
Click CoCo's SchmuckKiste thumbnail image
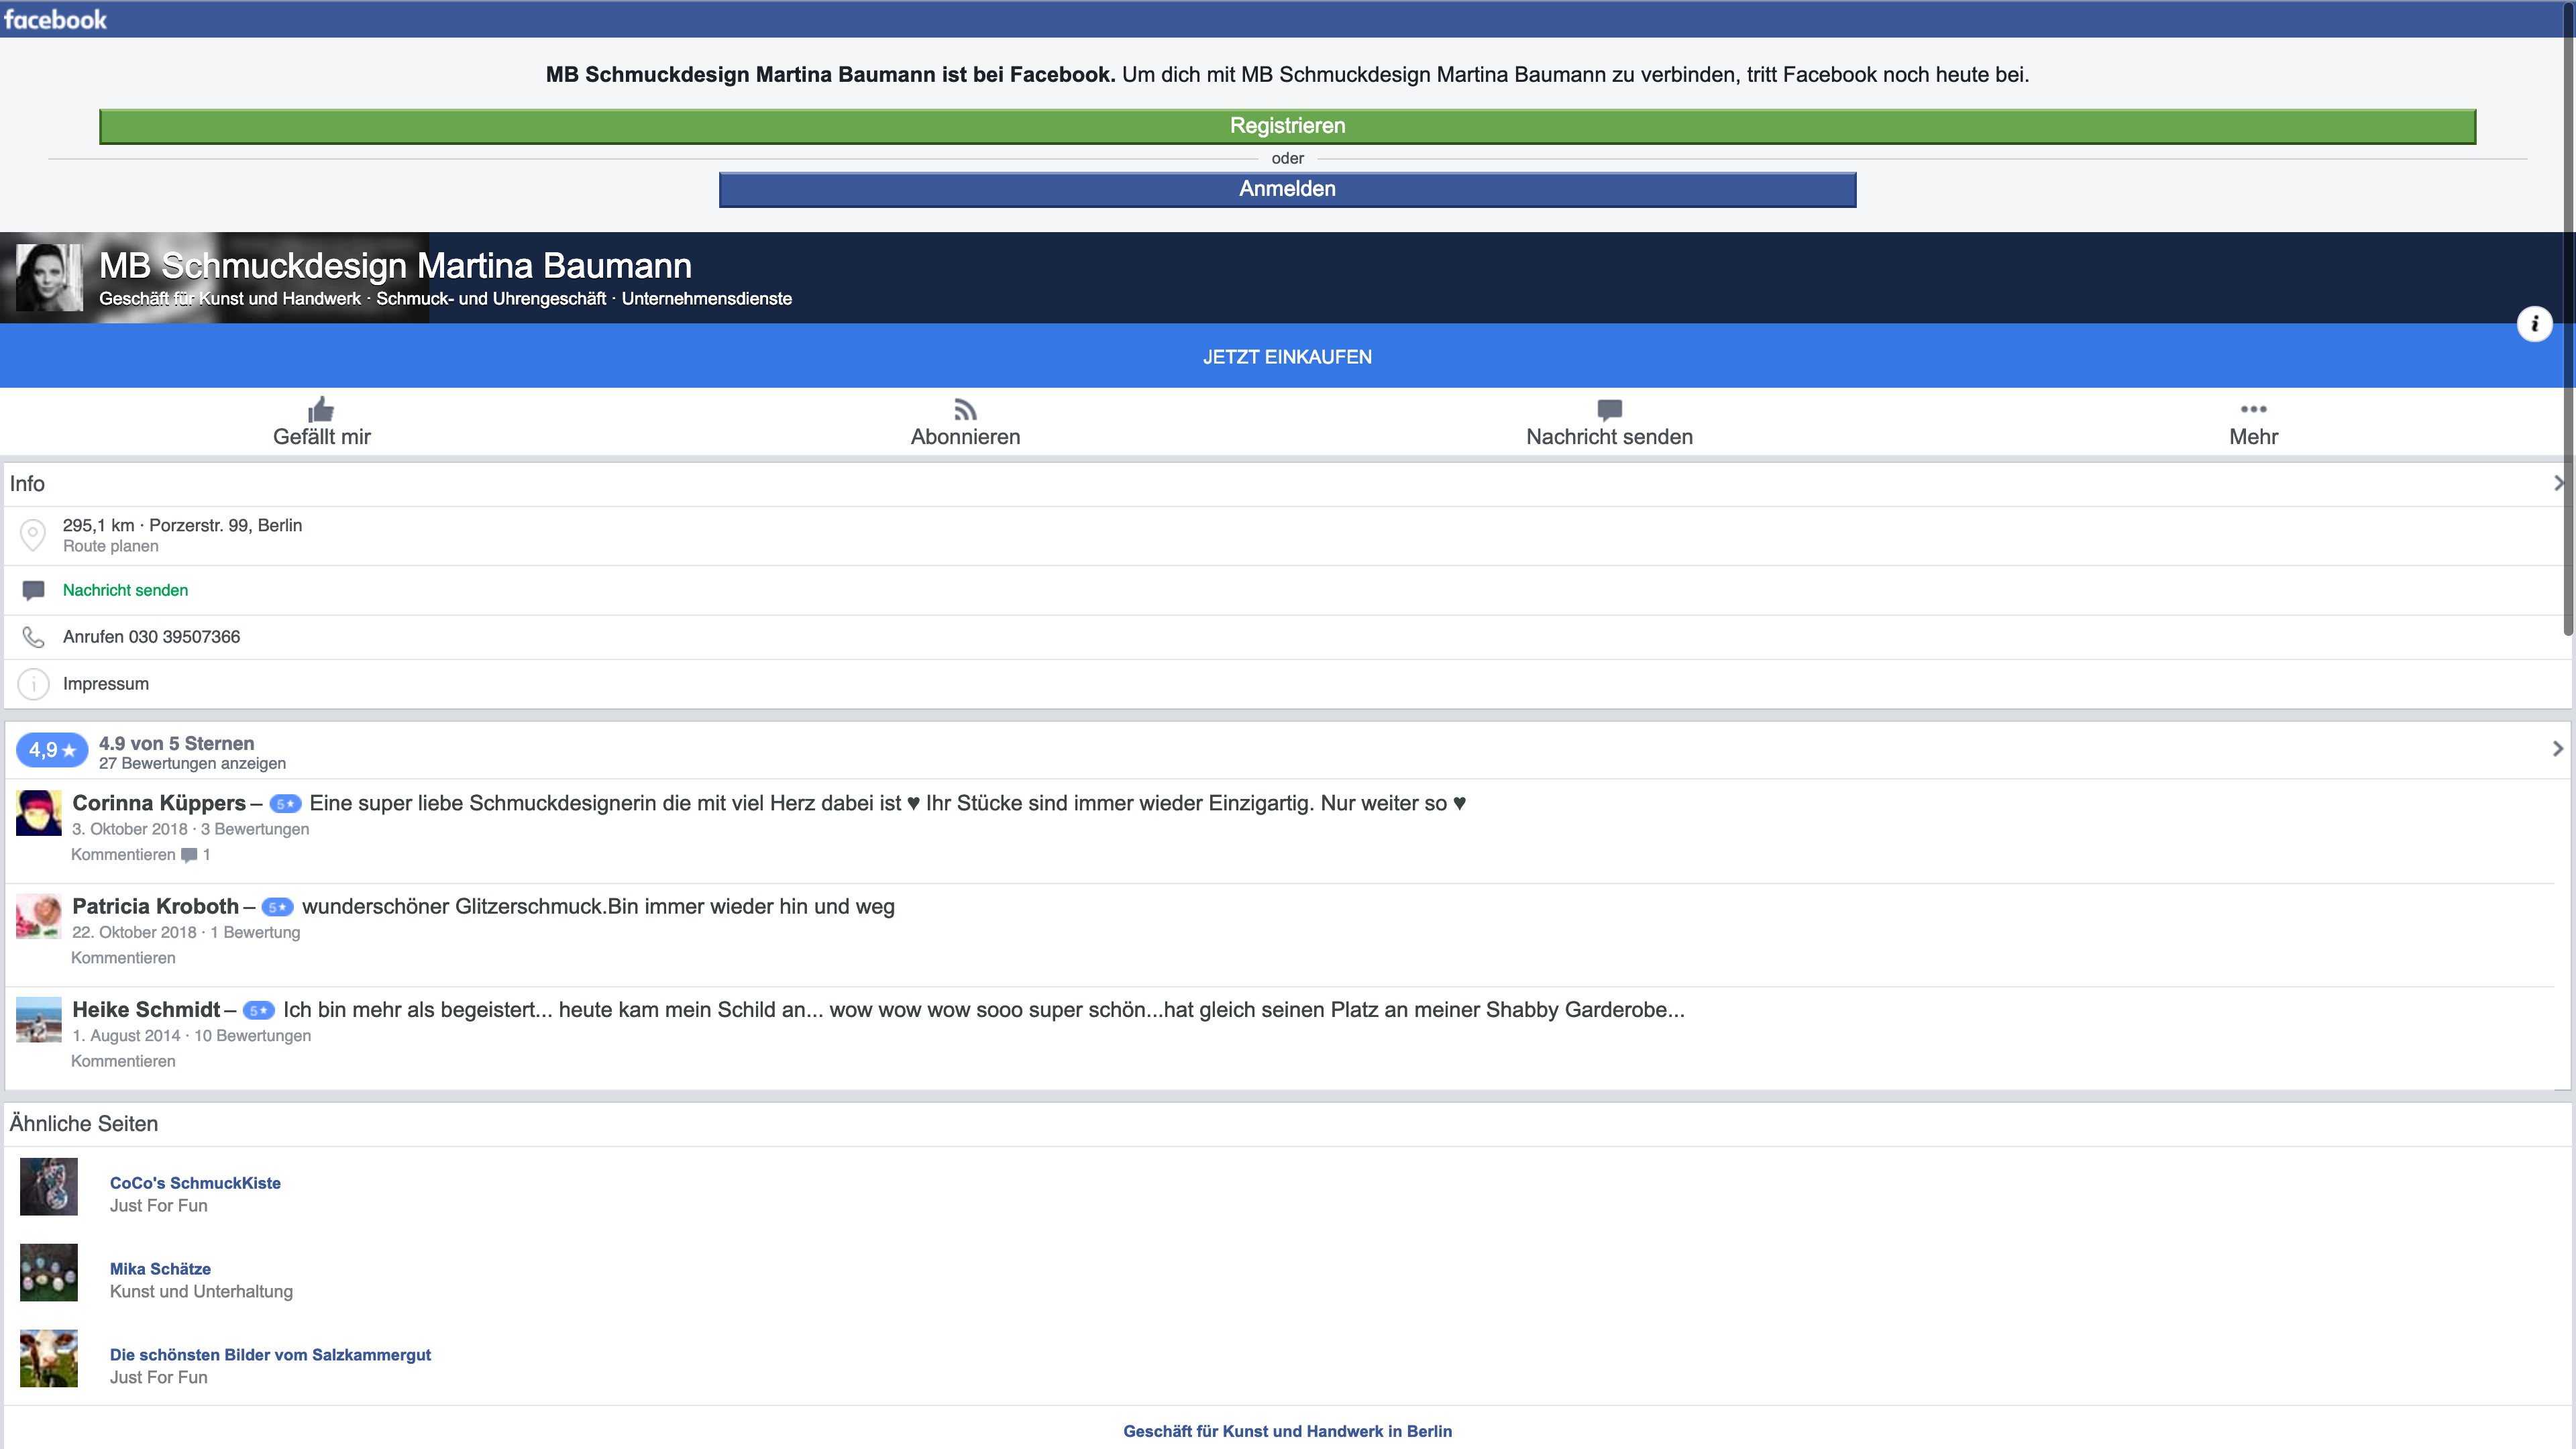[x=49, y=1187]
